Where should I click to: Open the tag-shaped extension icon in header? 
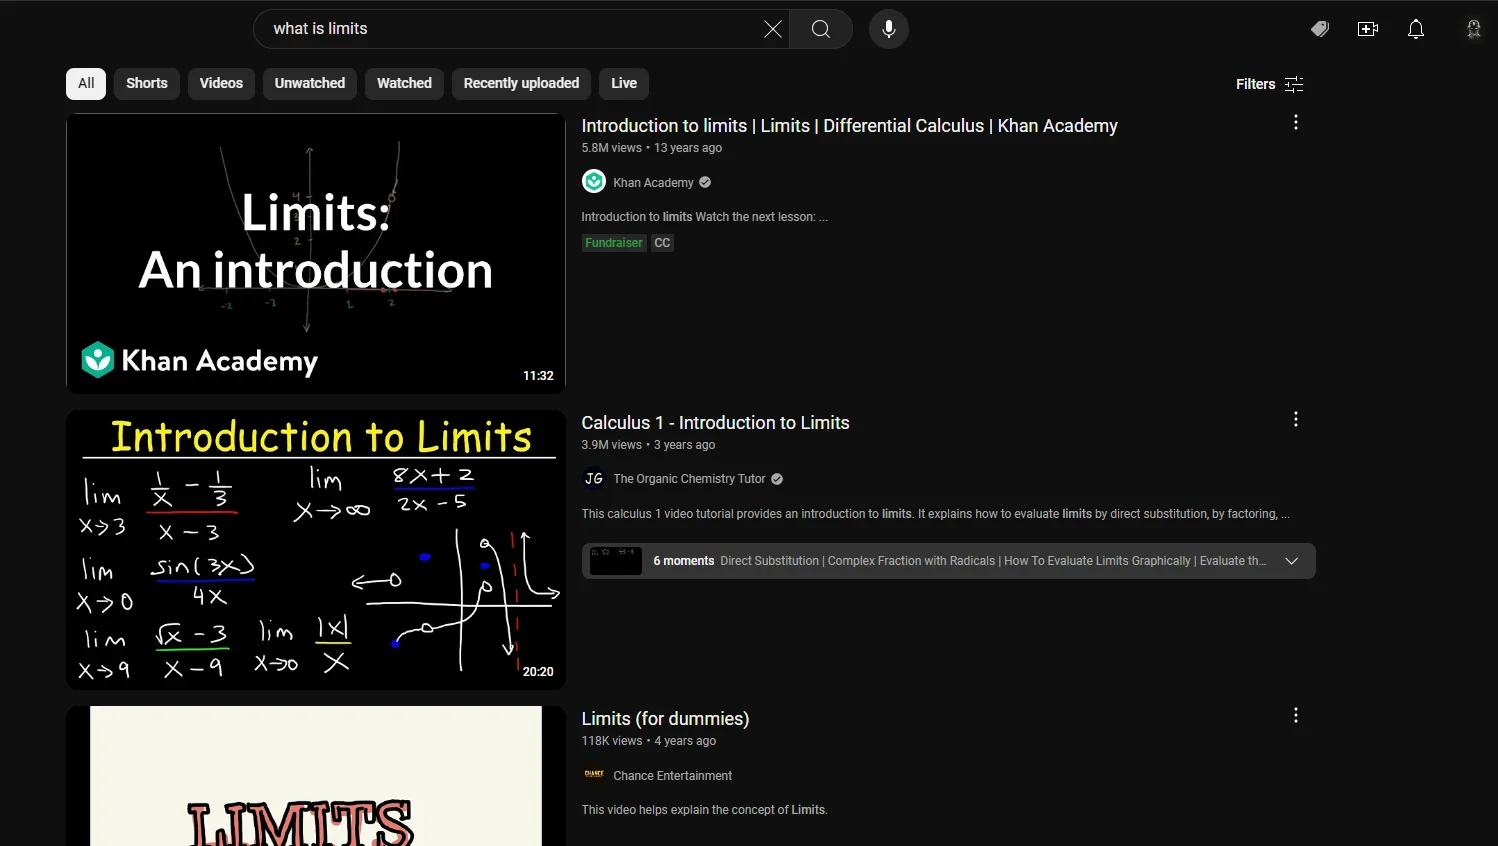pos(1320,29)
